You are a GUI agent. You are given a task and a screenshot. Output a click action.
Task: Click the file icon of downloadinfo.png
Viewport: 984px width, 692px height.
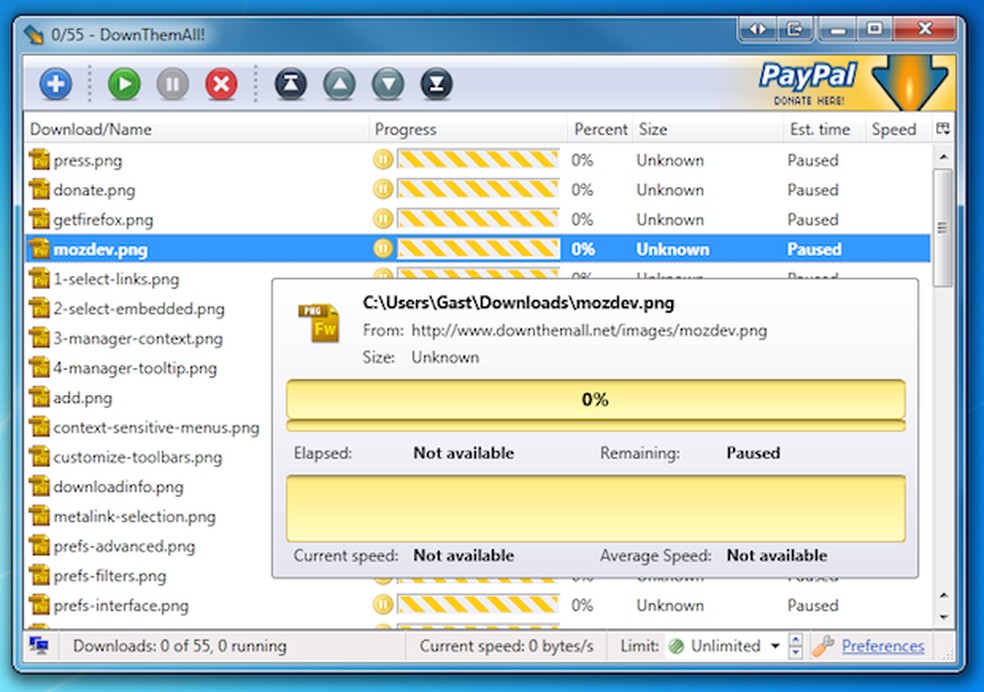coord(40,487)
